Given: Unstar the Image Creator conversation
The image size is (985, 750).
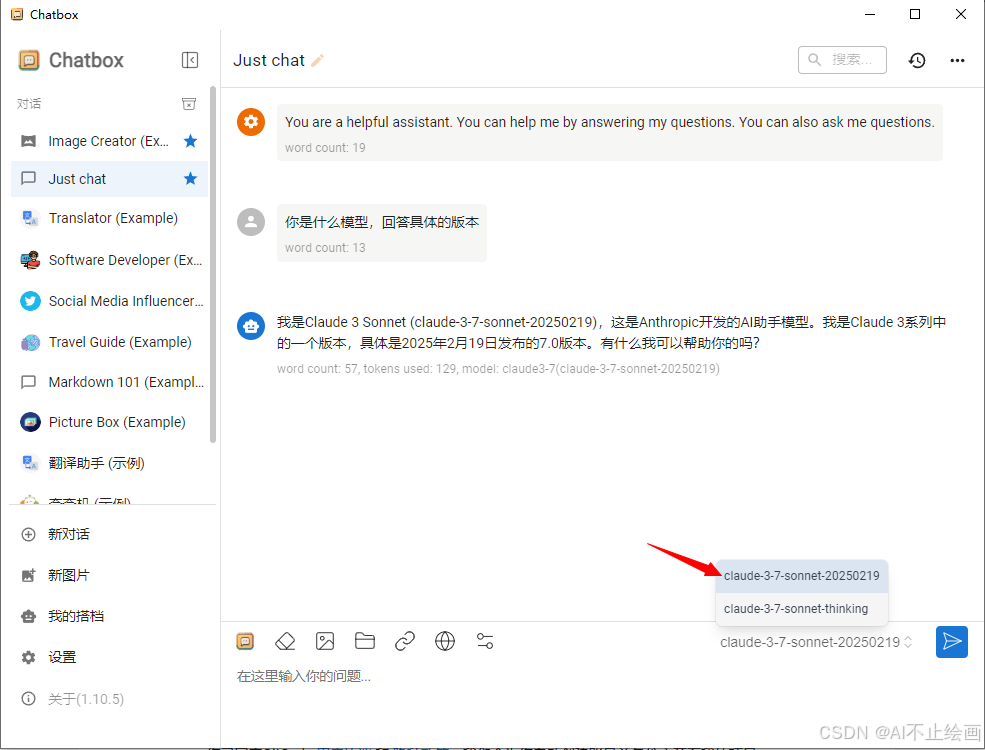Looking at the screenshot, I should tap(190, 141).
